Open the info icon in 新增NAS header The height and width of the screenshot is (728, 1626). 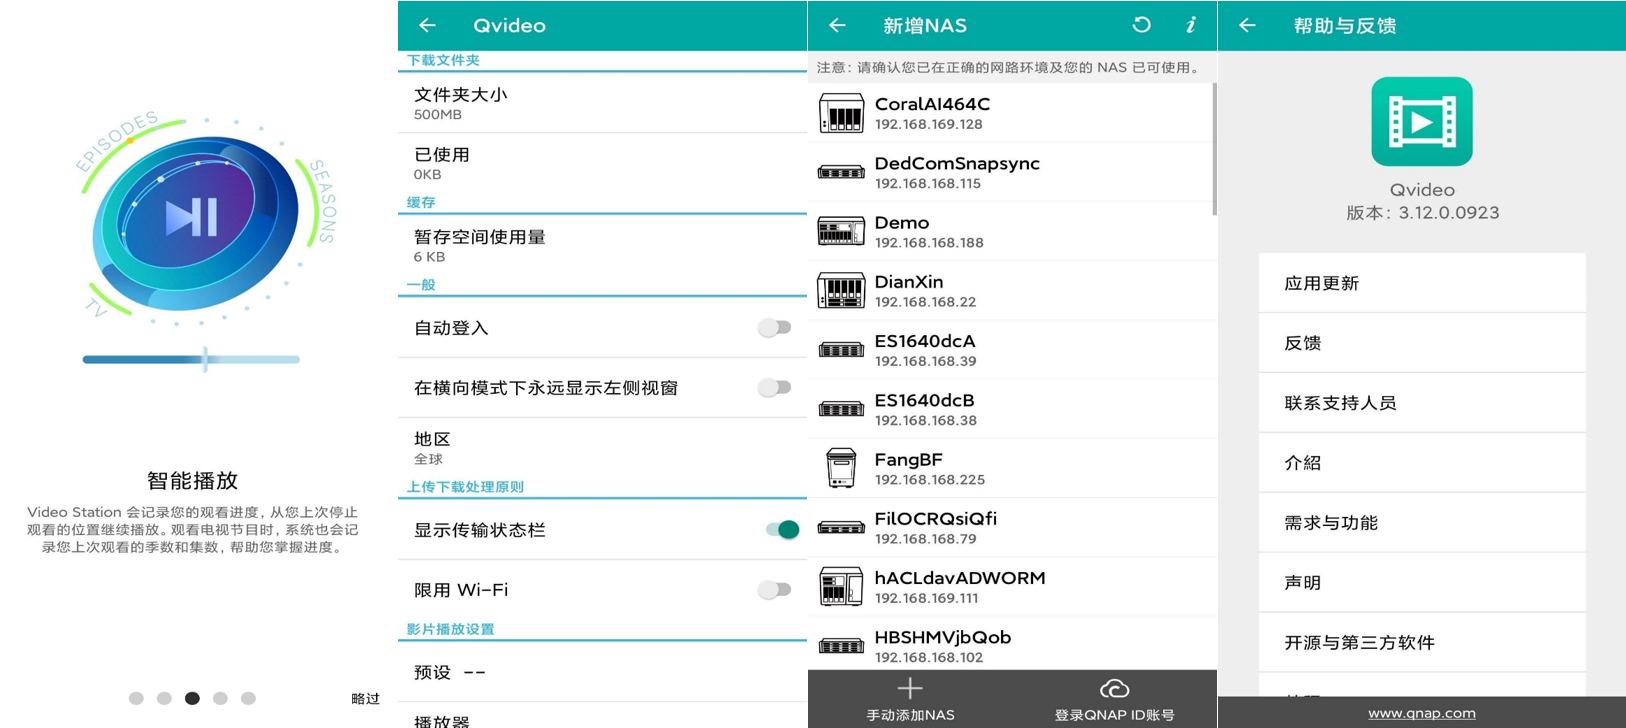(x=1191, y=25)
